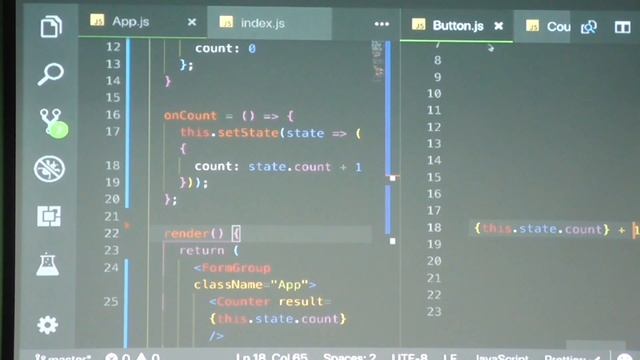Click the Ln 18, Col 65 cursor position indicator
Screen dimensions: 640x360
(x=271, y=357)
